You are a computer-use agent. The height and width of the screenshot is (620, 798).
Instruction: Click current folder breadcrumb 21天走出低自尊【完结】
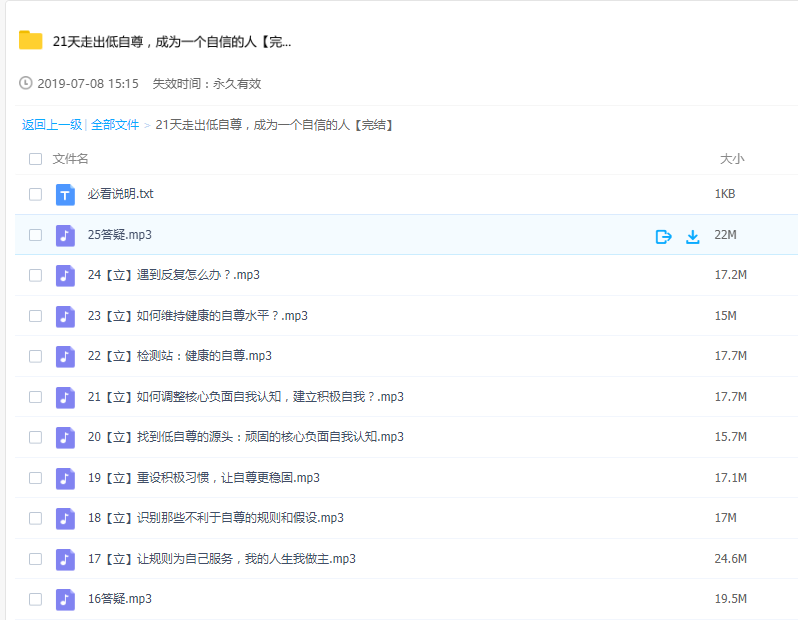275,125
